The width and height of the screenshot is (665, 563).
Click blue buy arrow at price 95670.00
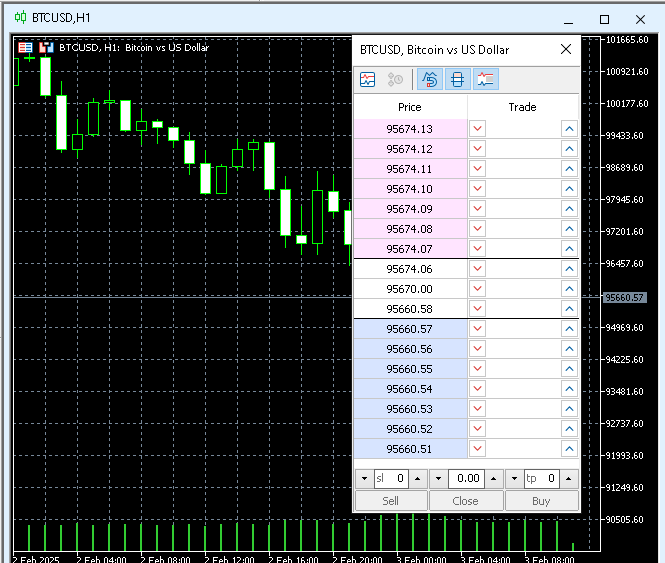click(x=569, y=289)
